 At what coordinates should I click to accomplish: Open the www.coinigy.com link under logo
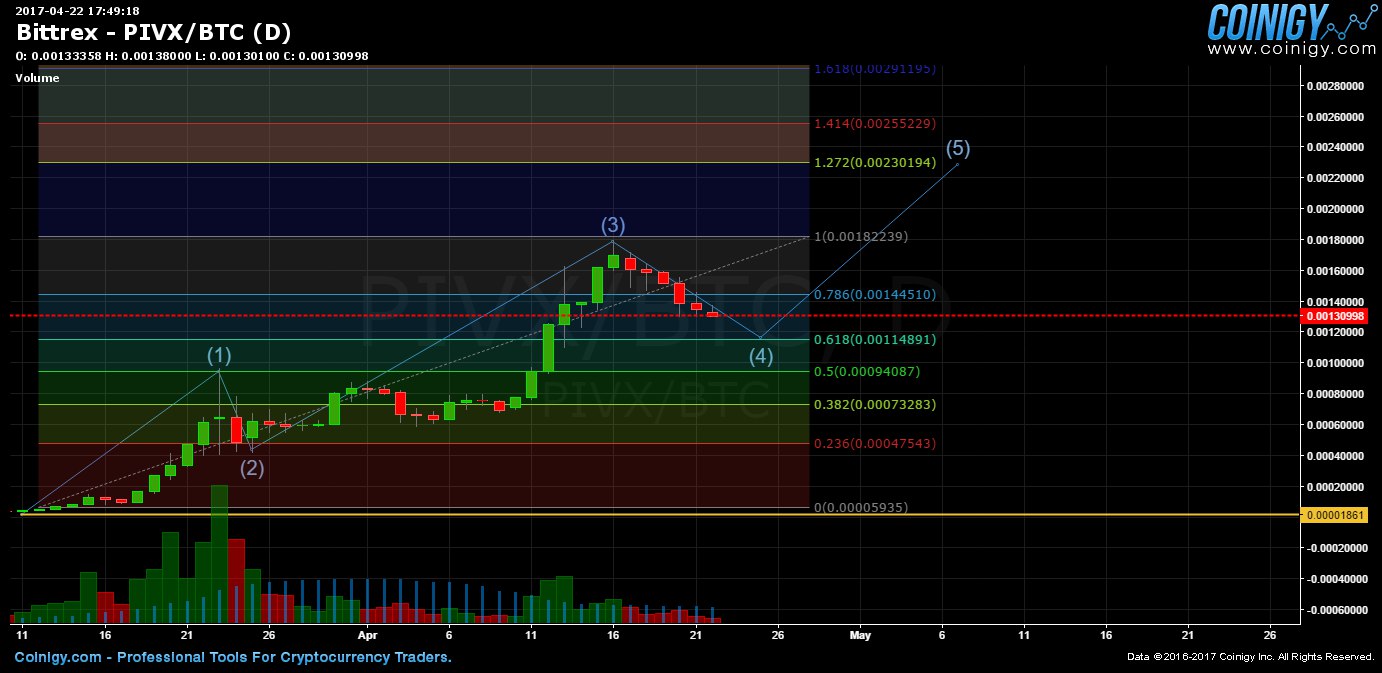pos(1292,48)
